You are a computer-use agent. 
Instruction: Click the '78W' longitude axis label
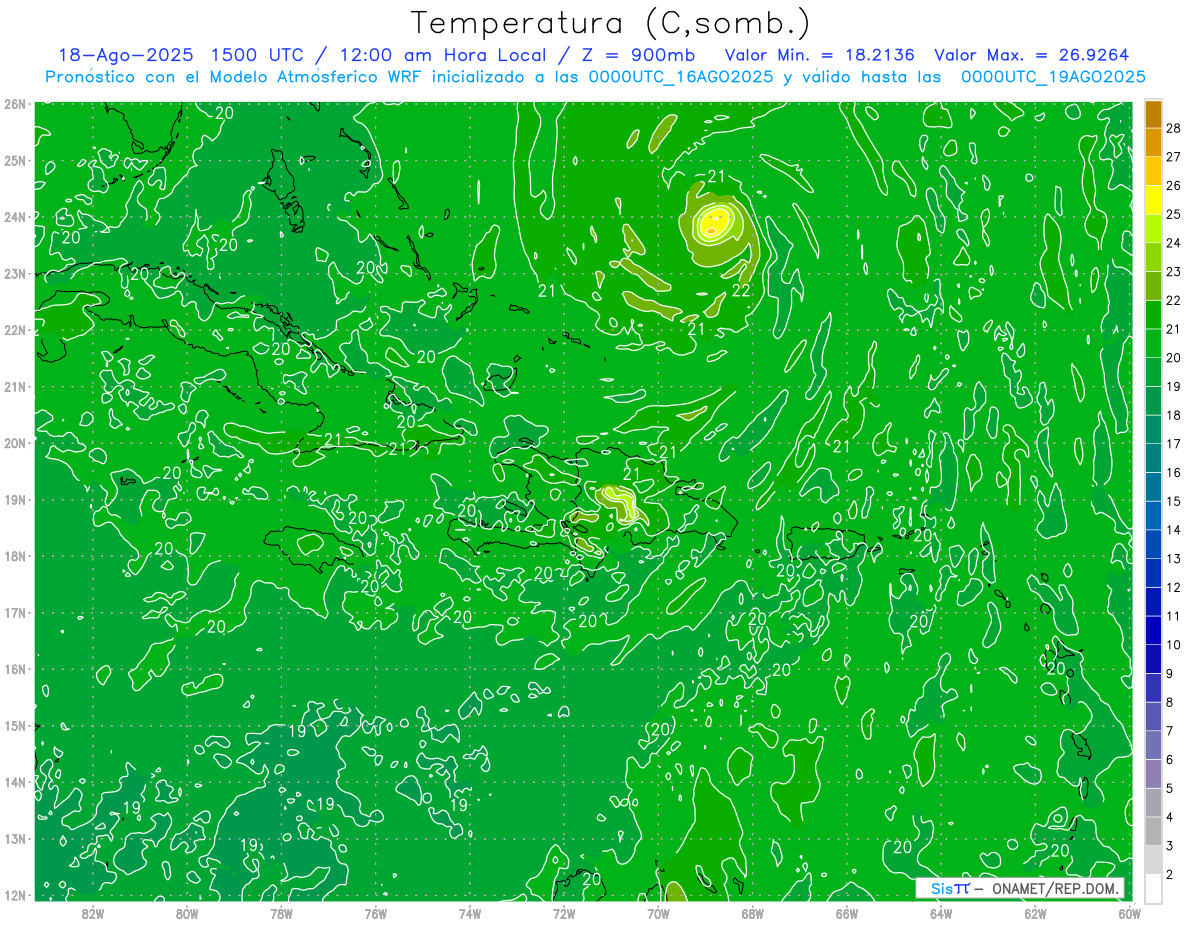[281, 913]
